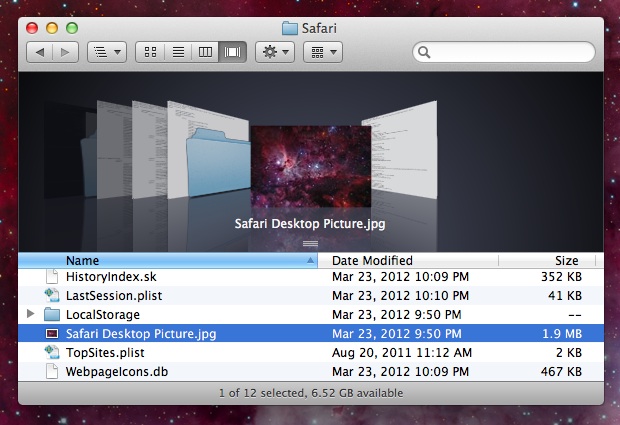Grab the Cover Flow resize handle
Image resolution: width=620 pixels, height=425 pixels.
click(310, 244)
